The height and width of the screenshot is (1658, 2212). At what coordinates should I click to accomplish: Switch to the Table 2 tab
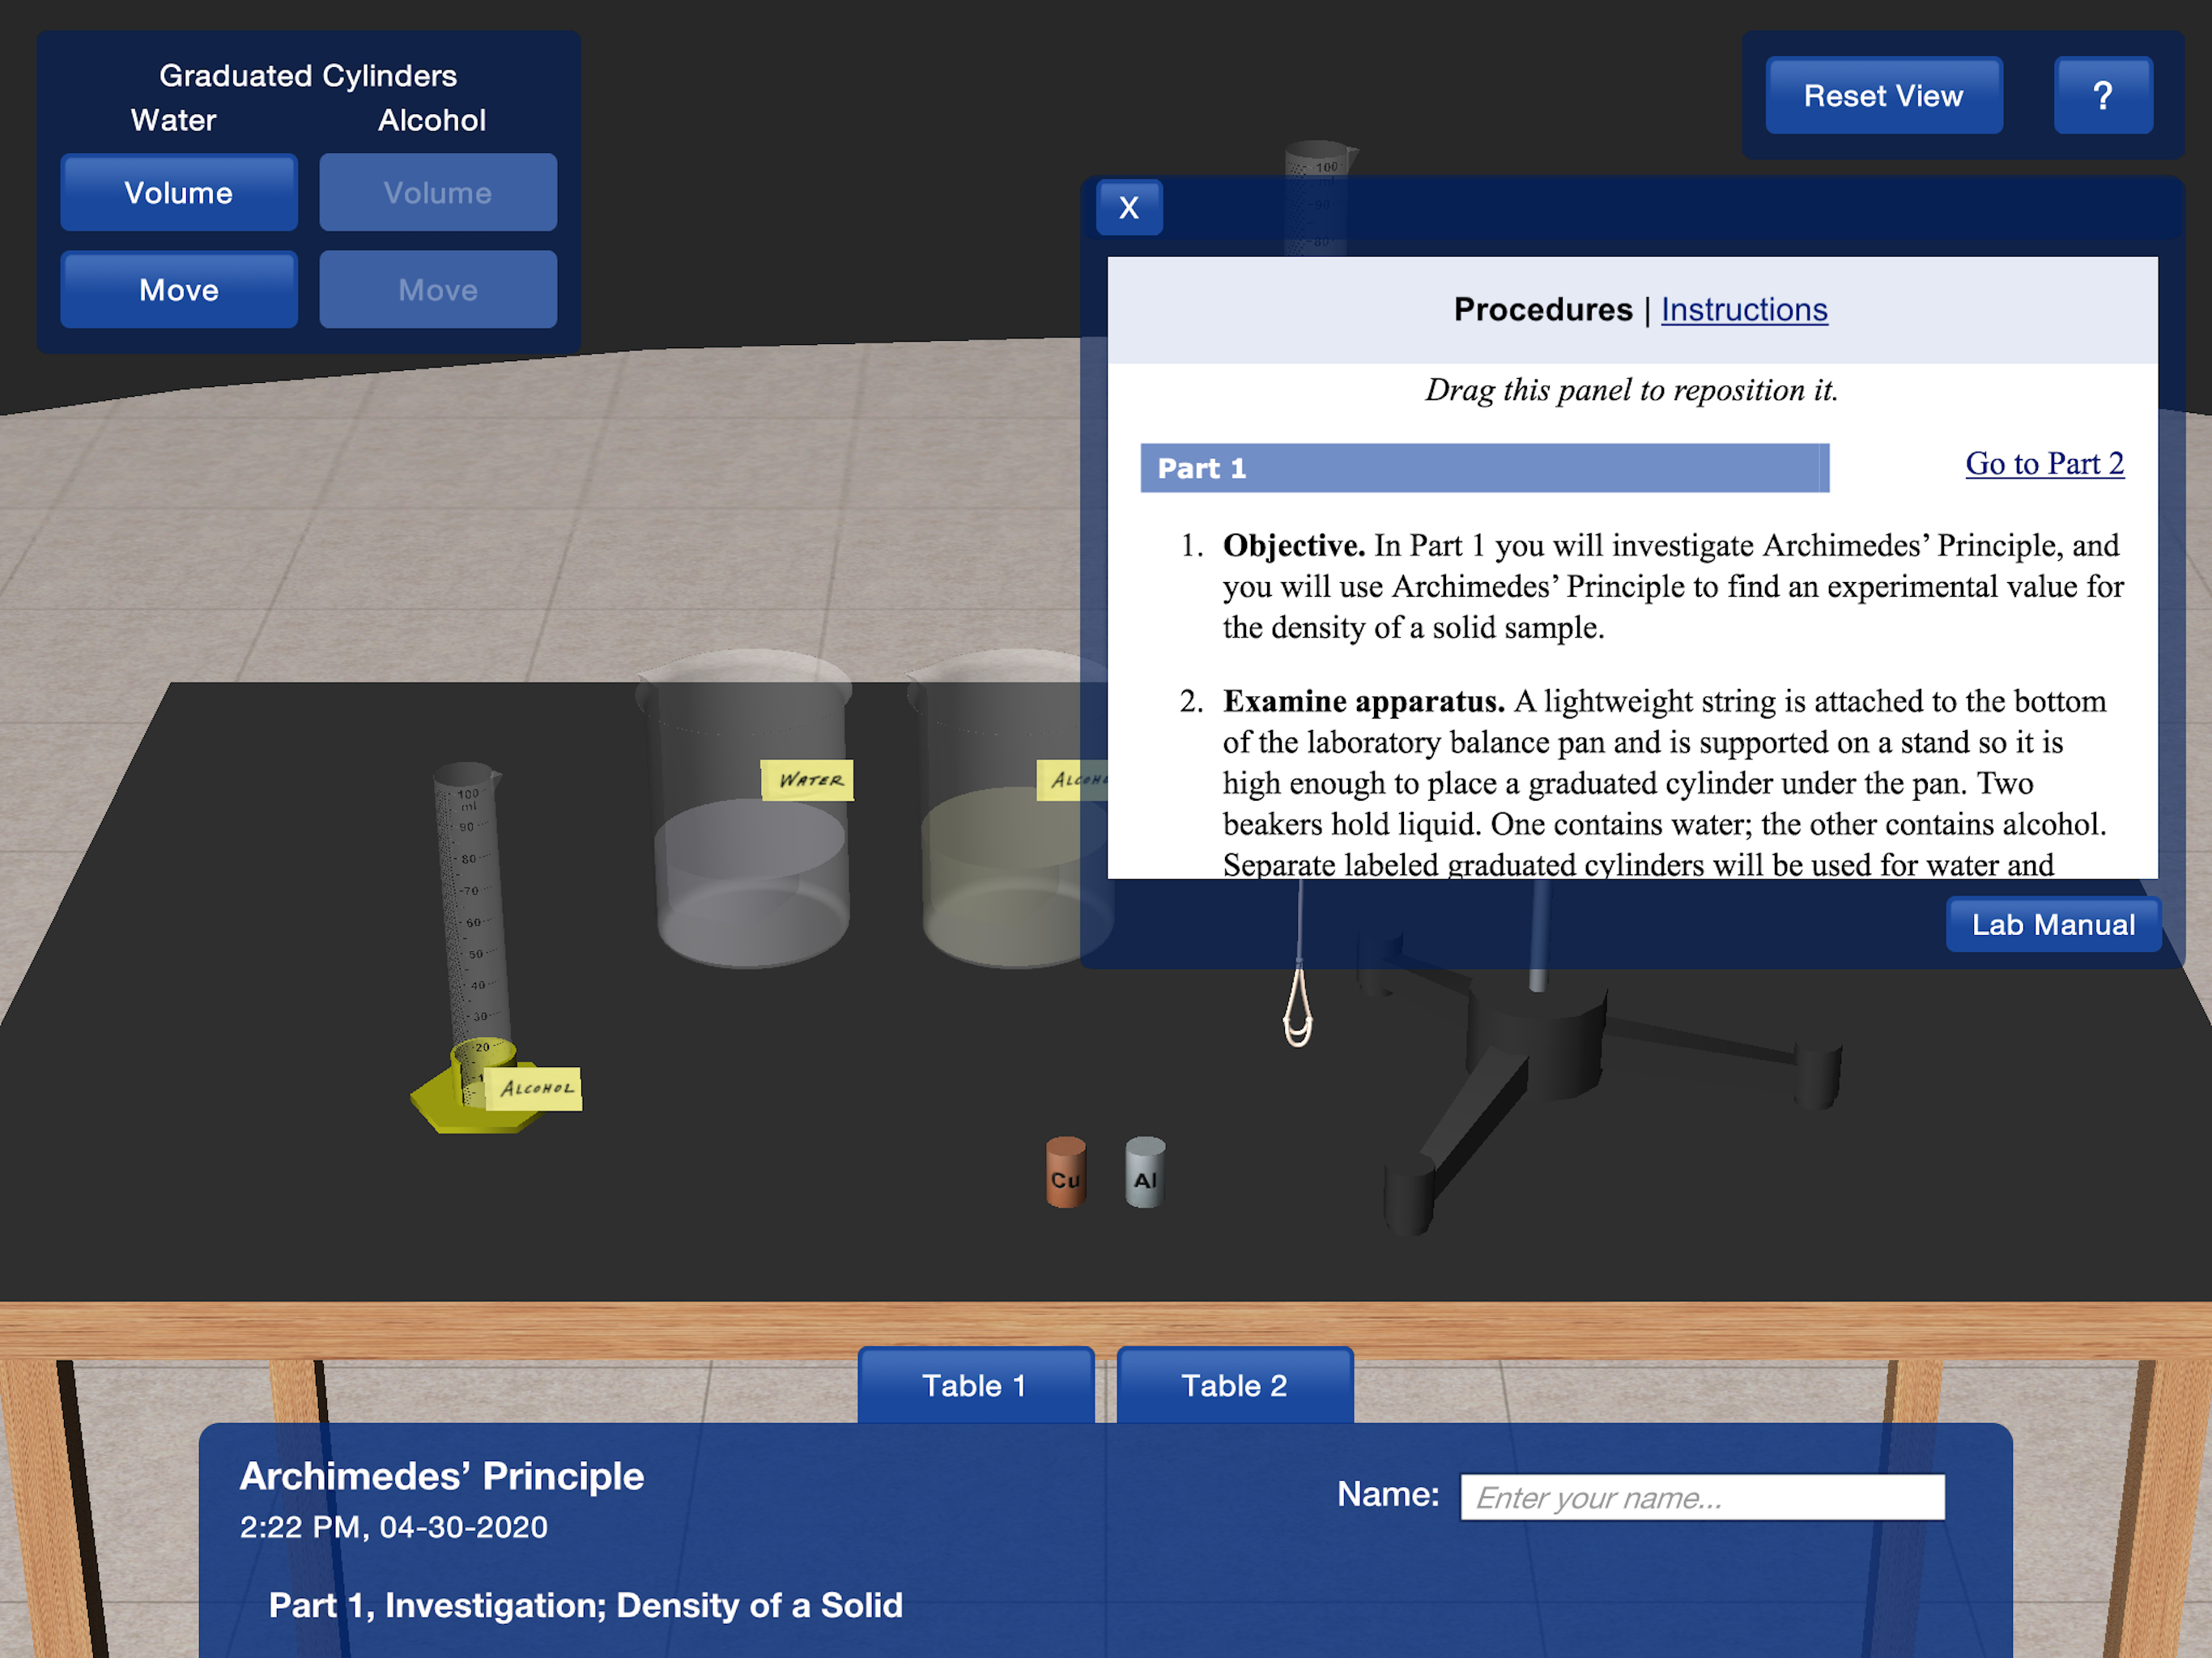1234,1386
